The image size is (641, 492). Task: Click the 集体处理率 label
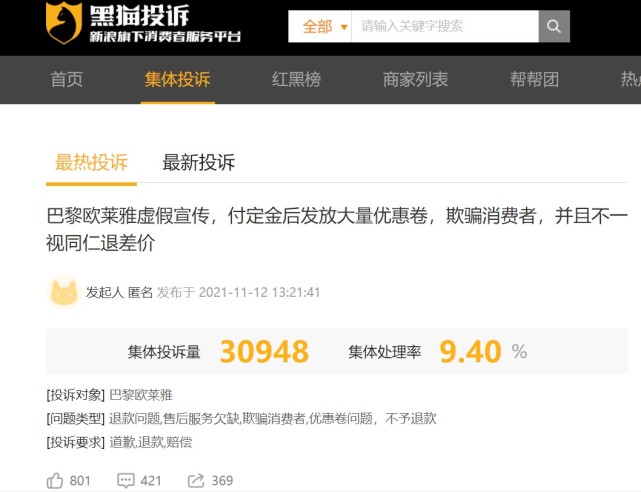click(x=385, y=352)
